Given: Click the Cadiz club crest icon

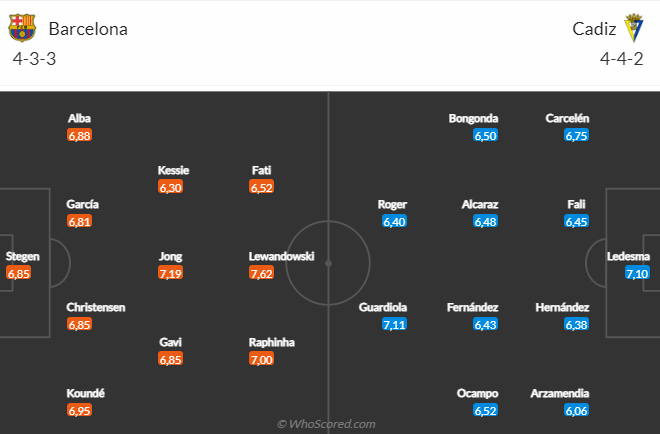Looking at the screenshot, I should coord(633,28).
